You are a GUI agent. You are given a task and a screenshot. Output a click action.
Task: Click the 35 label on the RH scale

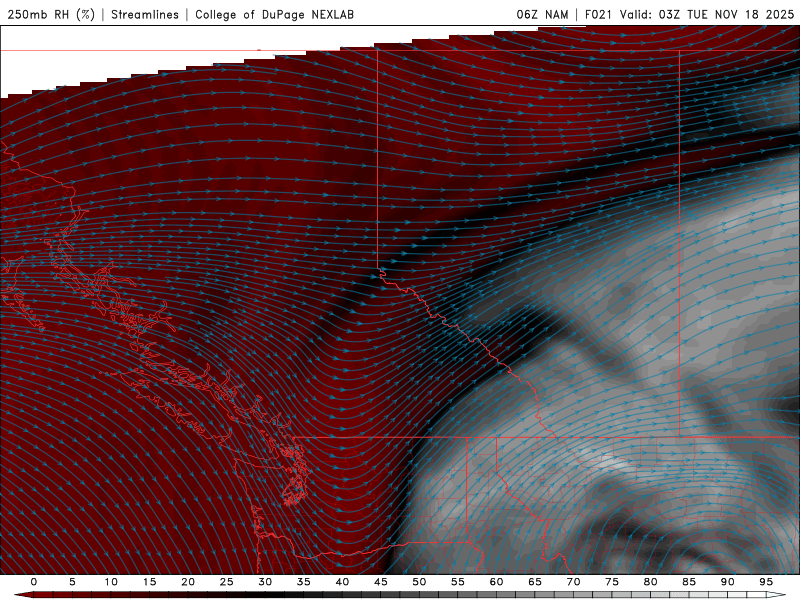pos(304,582)
